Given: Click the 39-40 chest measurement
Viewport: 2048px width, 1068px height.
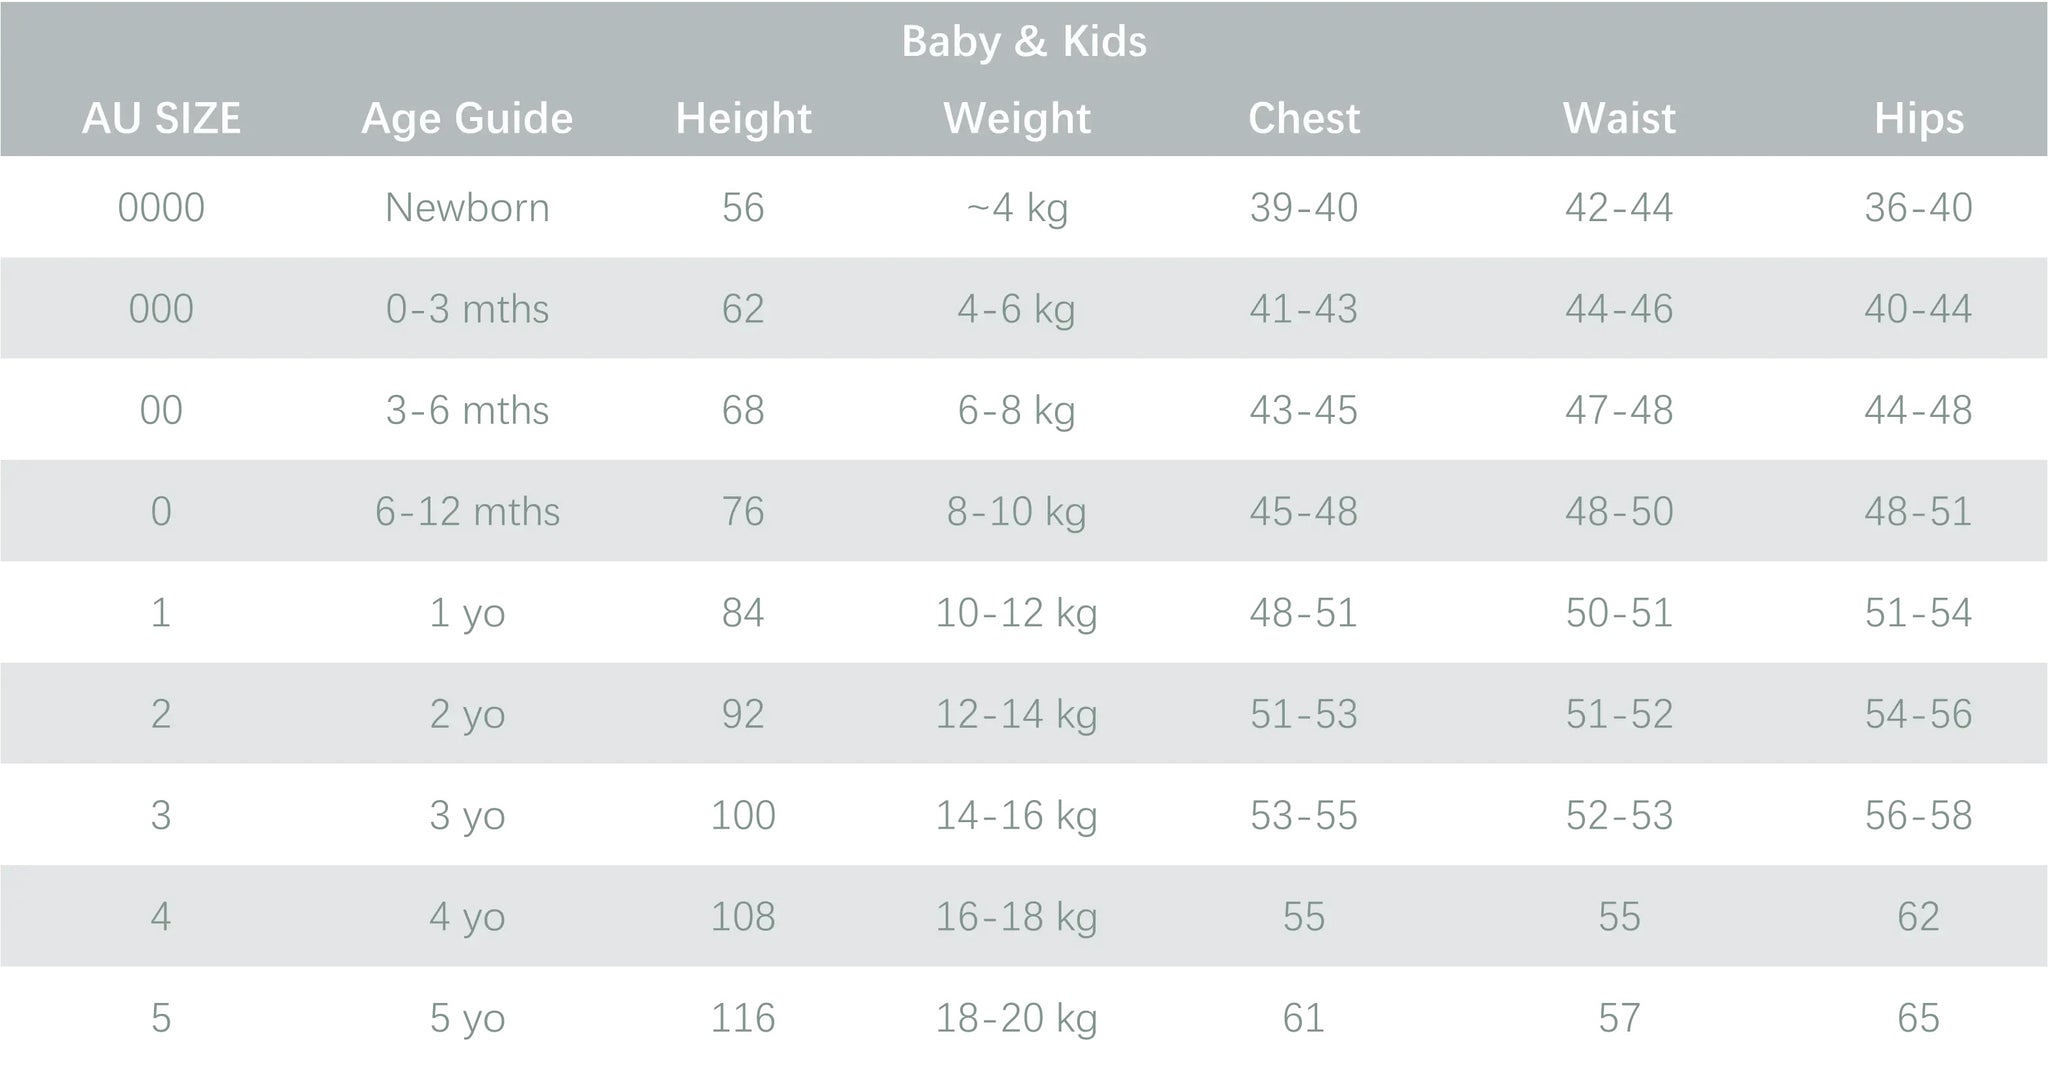Looking at the screenshot, I should tap(1304, 208).
